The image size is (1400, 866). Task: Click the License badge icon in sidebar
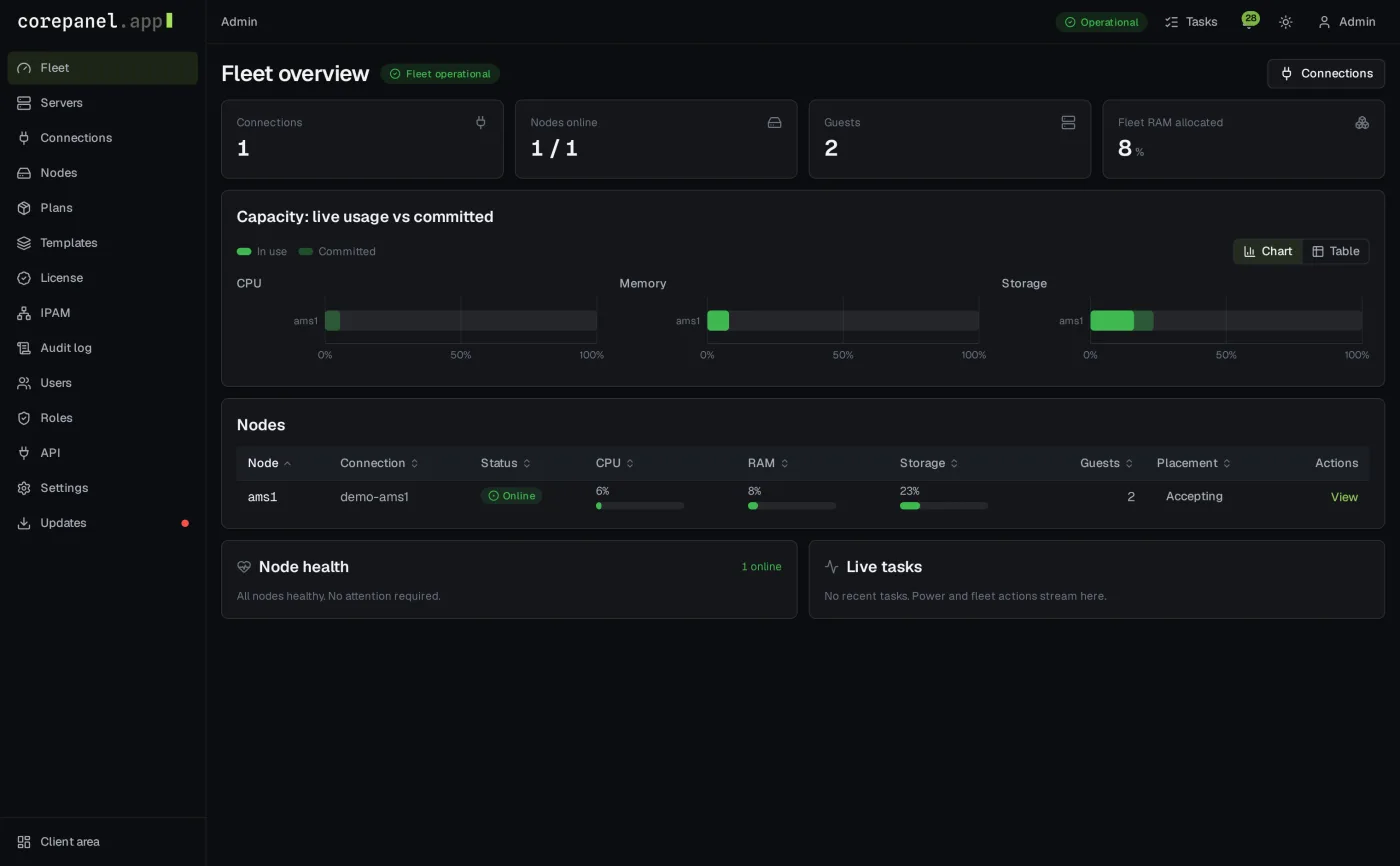(x=24, y=278)
